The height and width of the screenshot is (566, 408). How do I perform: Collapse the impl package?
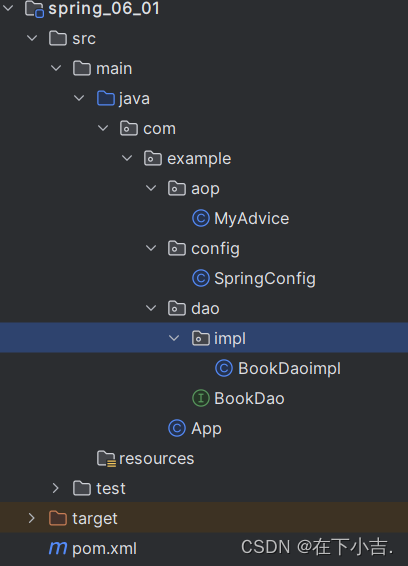[174, 338]
